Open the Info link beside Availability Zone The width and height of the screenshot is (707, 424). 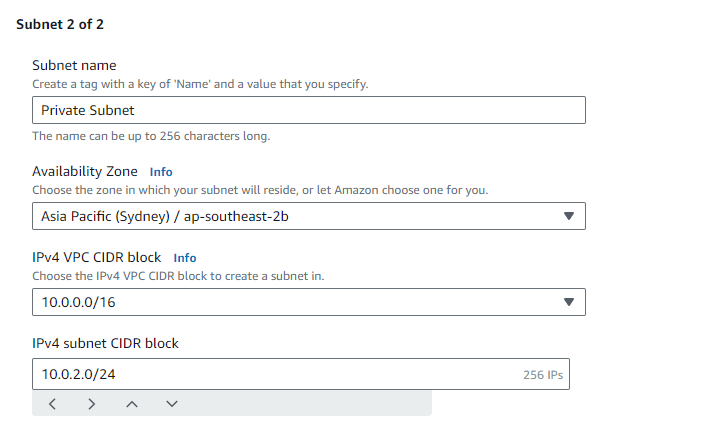click(x=161, y=172)
